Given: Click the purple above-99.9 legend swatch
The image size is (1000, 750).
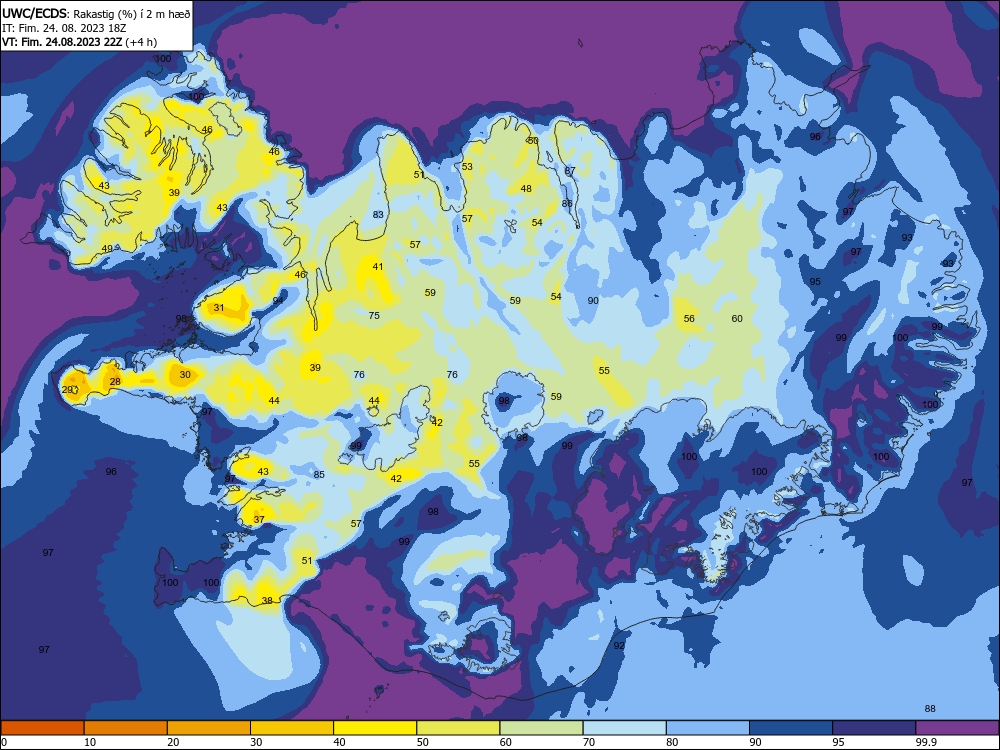Looking at the screenshot, I should [x=957, y=728].
